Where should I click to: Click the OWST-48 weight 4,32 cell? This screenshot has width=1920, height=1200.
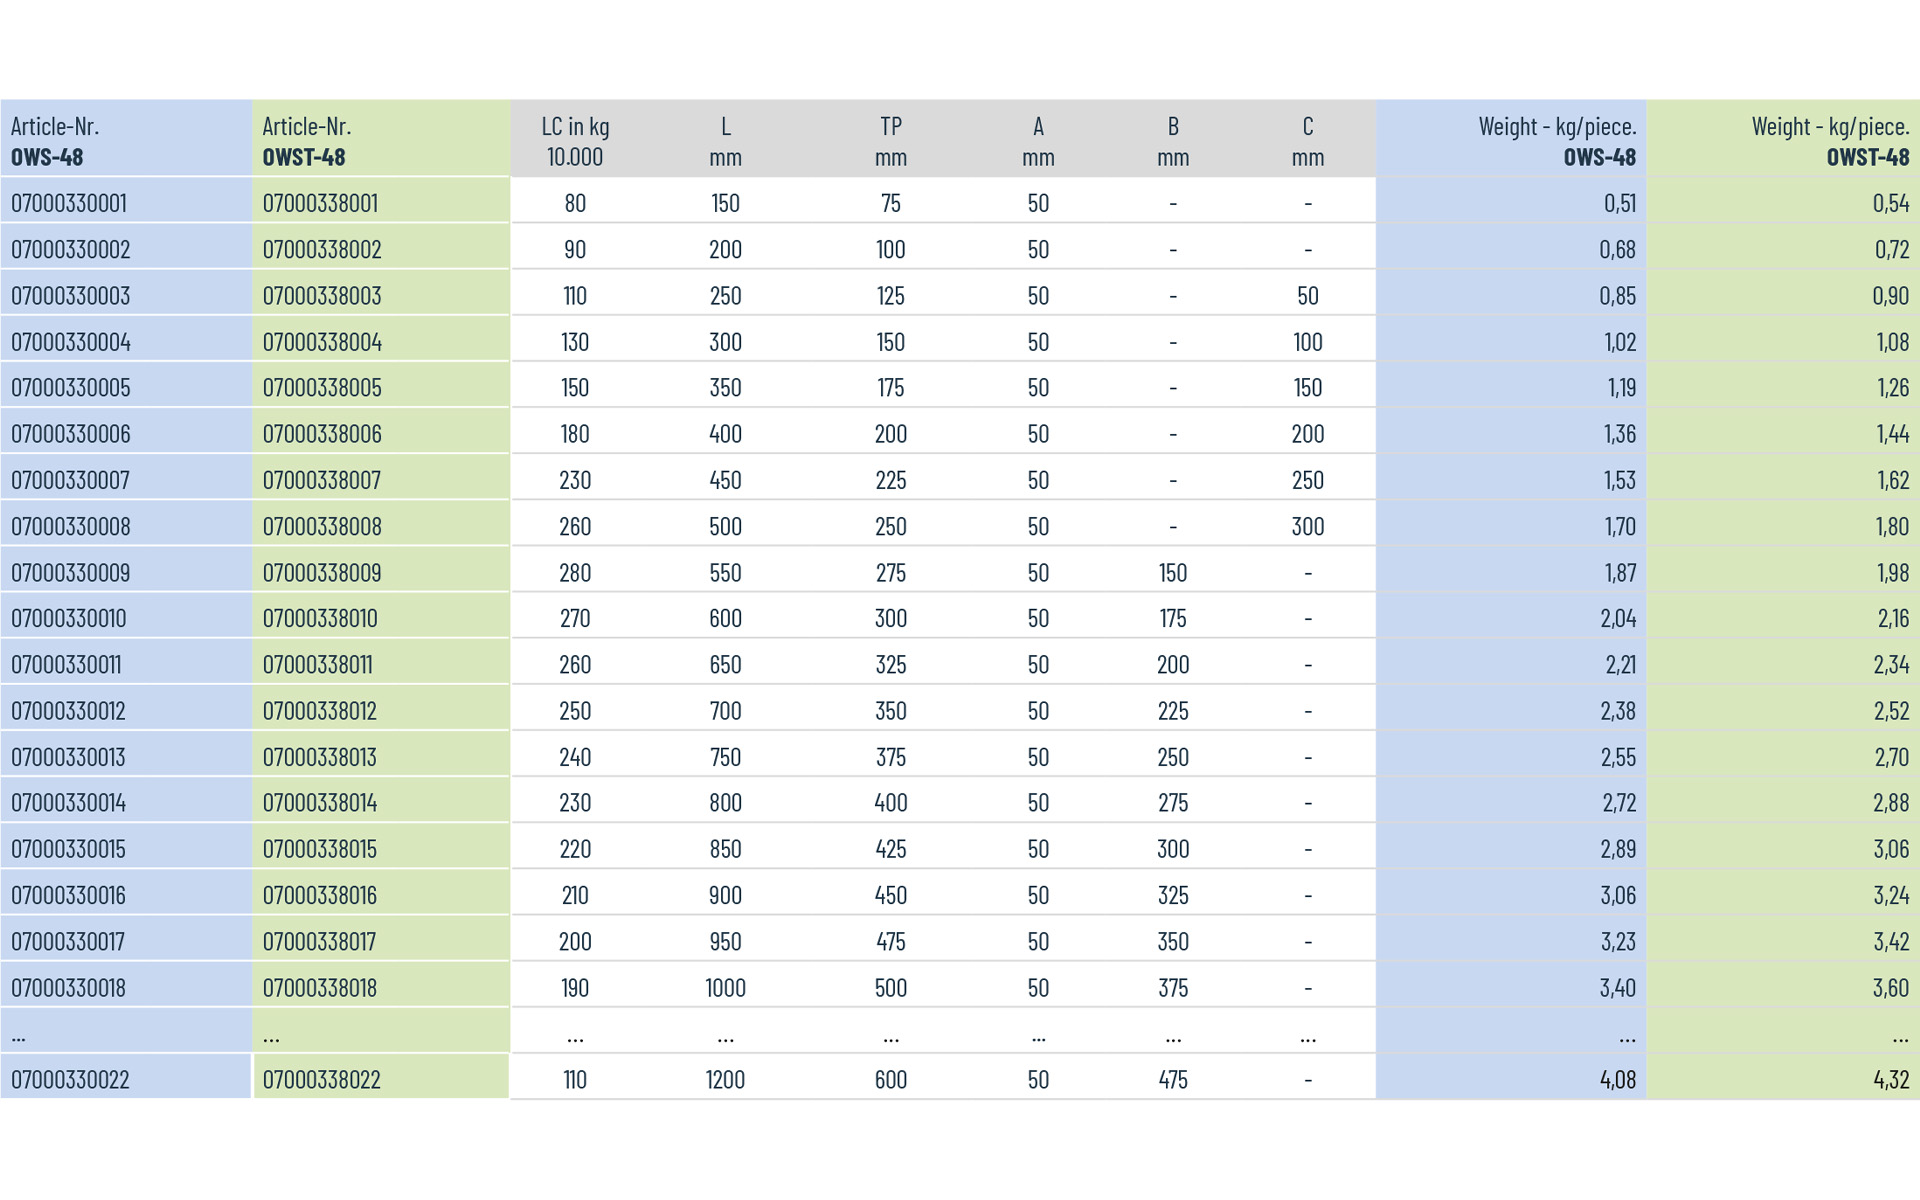click(1890, 1080)
